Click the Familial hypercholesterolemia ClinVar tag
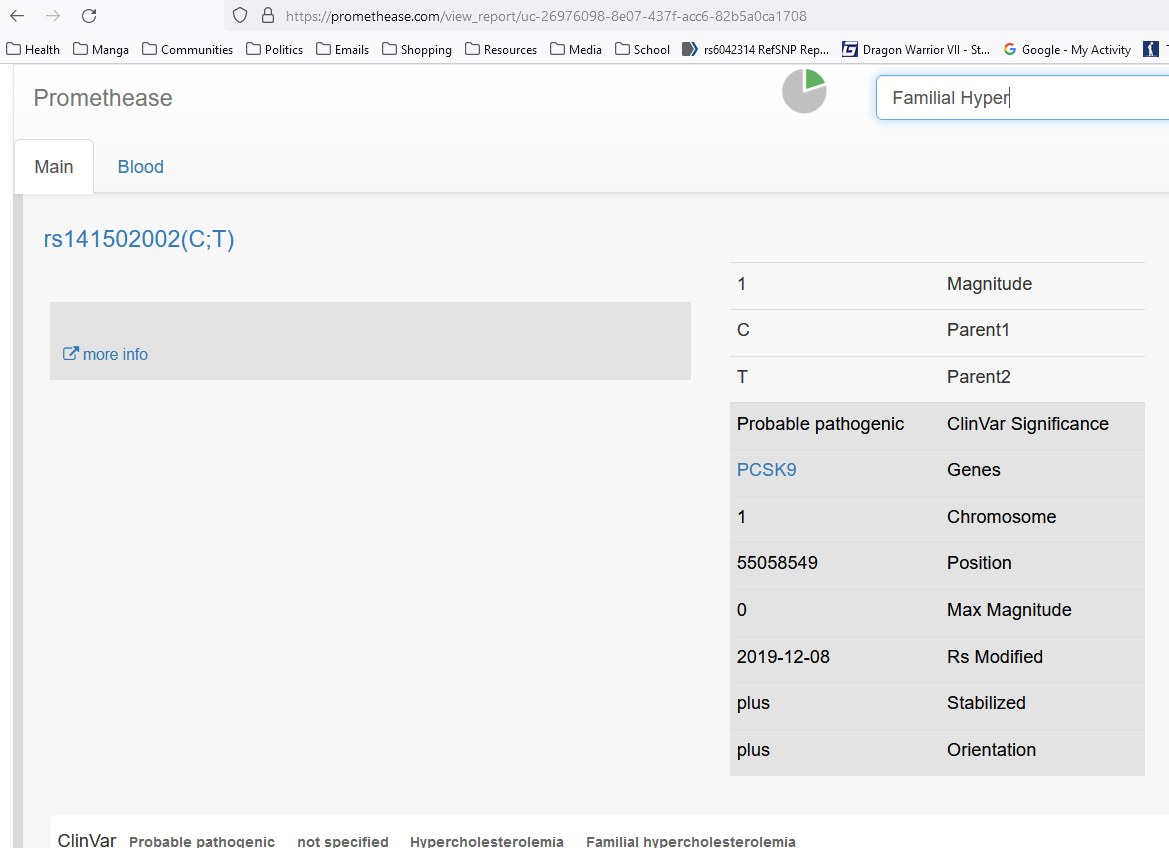Viewport: 1169px width, 848px height. coord(690,841)
